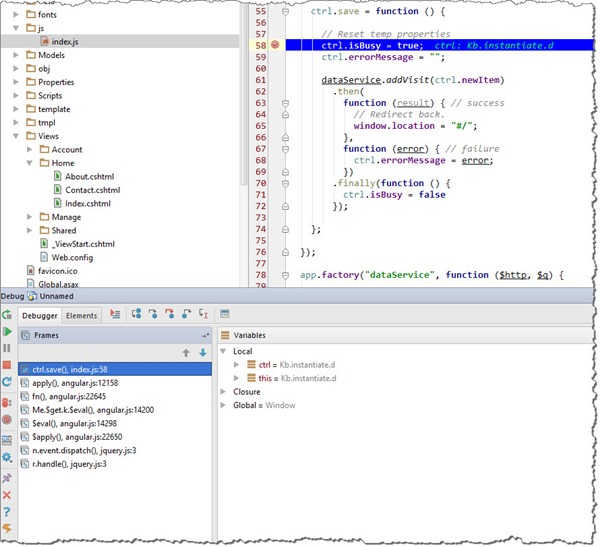Select the Web.config file in project tree
This screenshot has width=600, height=547.
click(72, 257)
